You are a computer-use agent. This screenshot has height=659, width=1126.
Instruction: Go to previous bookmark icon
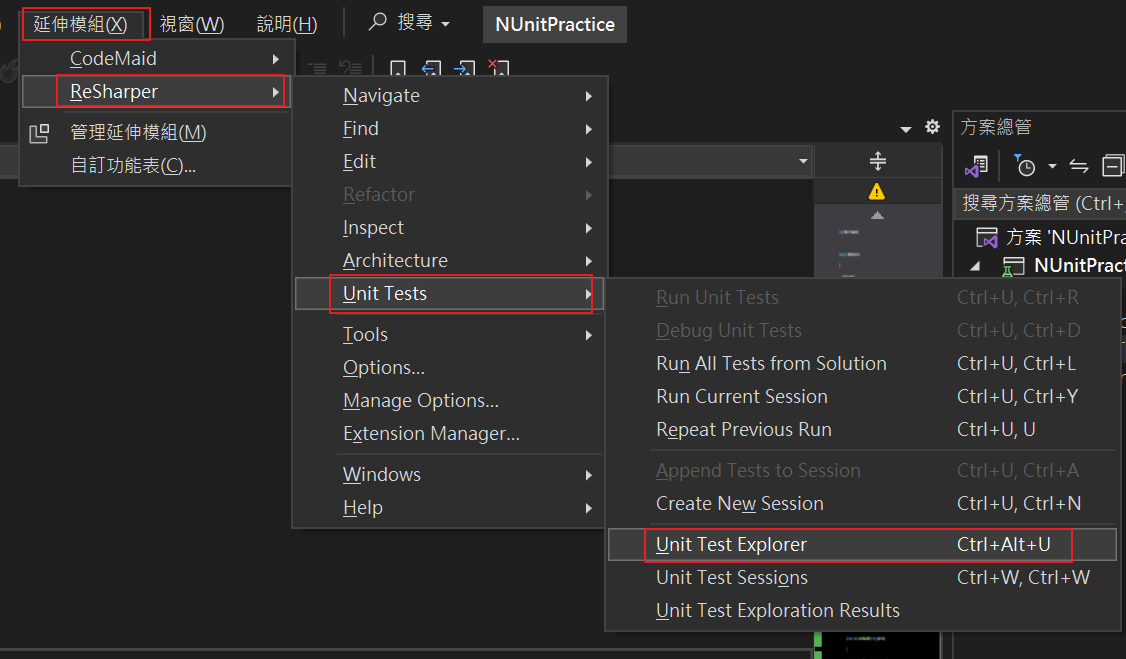coord(431,69)
